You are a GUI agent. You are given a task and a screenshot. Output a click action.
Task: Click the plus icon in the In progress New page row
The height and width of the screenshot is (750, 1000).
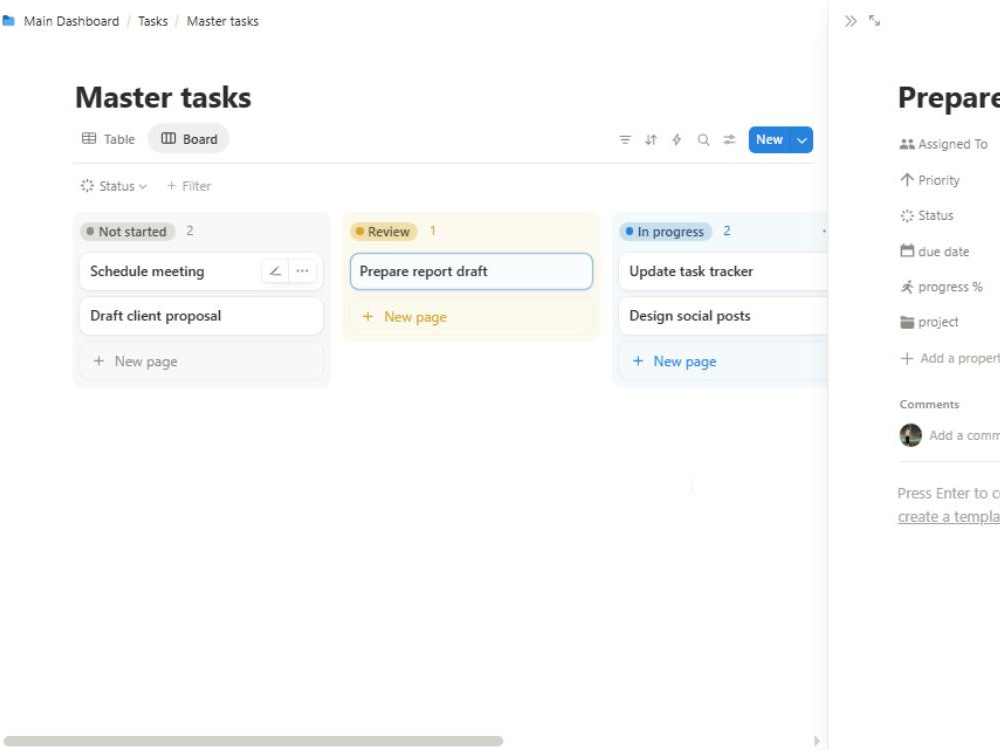tap(638, 361)
